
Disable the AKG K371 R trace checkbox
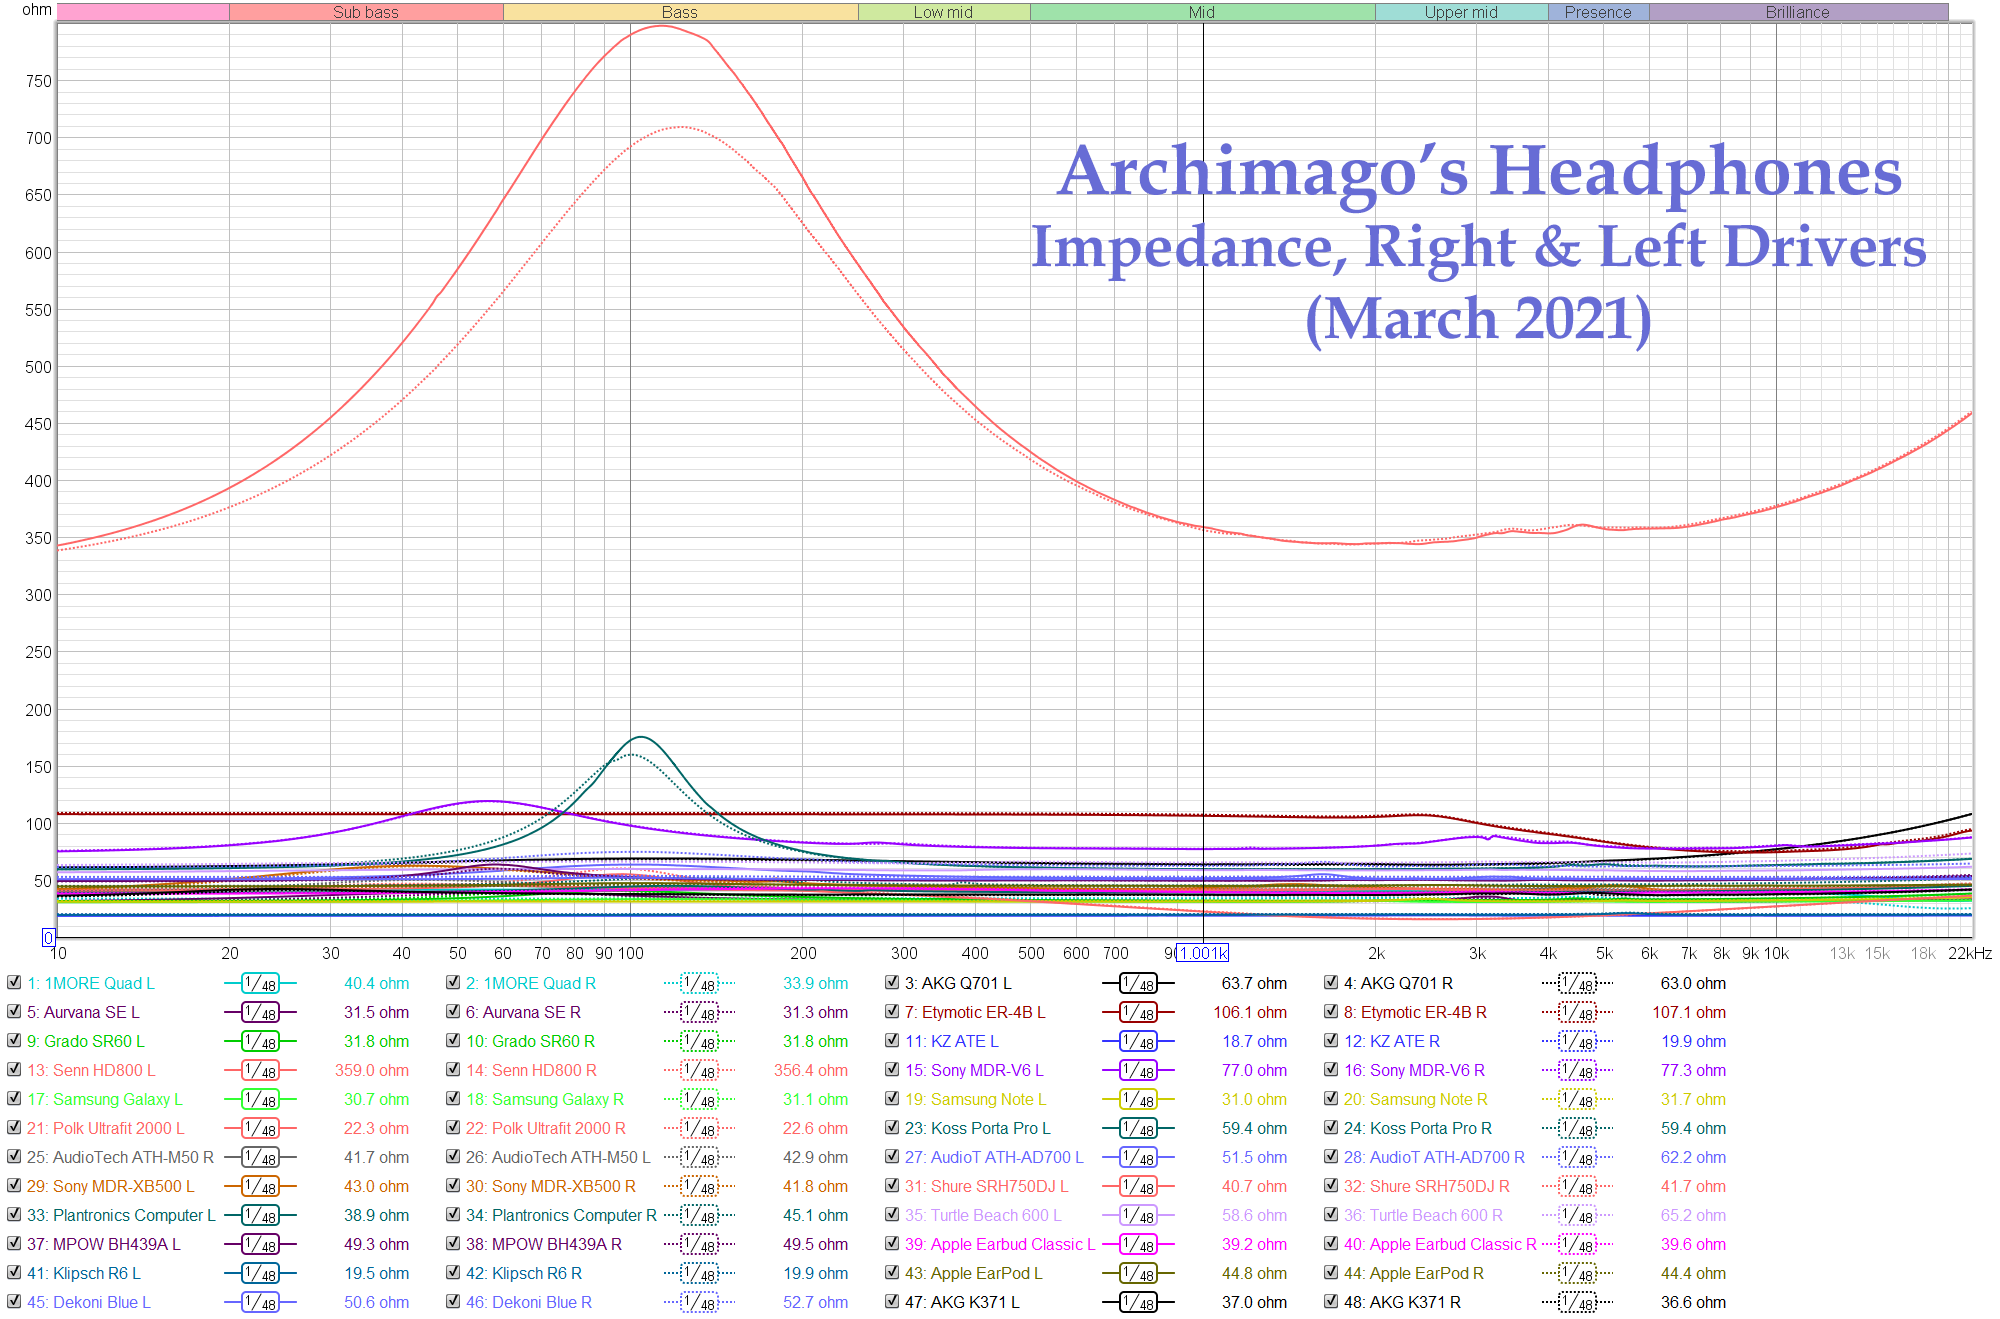(x=1332, y=1302)
